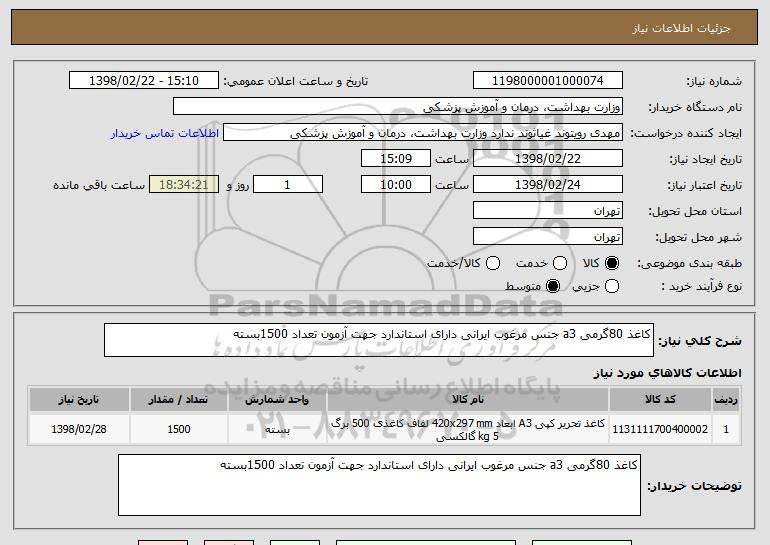Click the جزئیات اطلاعات نیاز header title
This screenshot has width=770, height=545.
click(681, 28)
